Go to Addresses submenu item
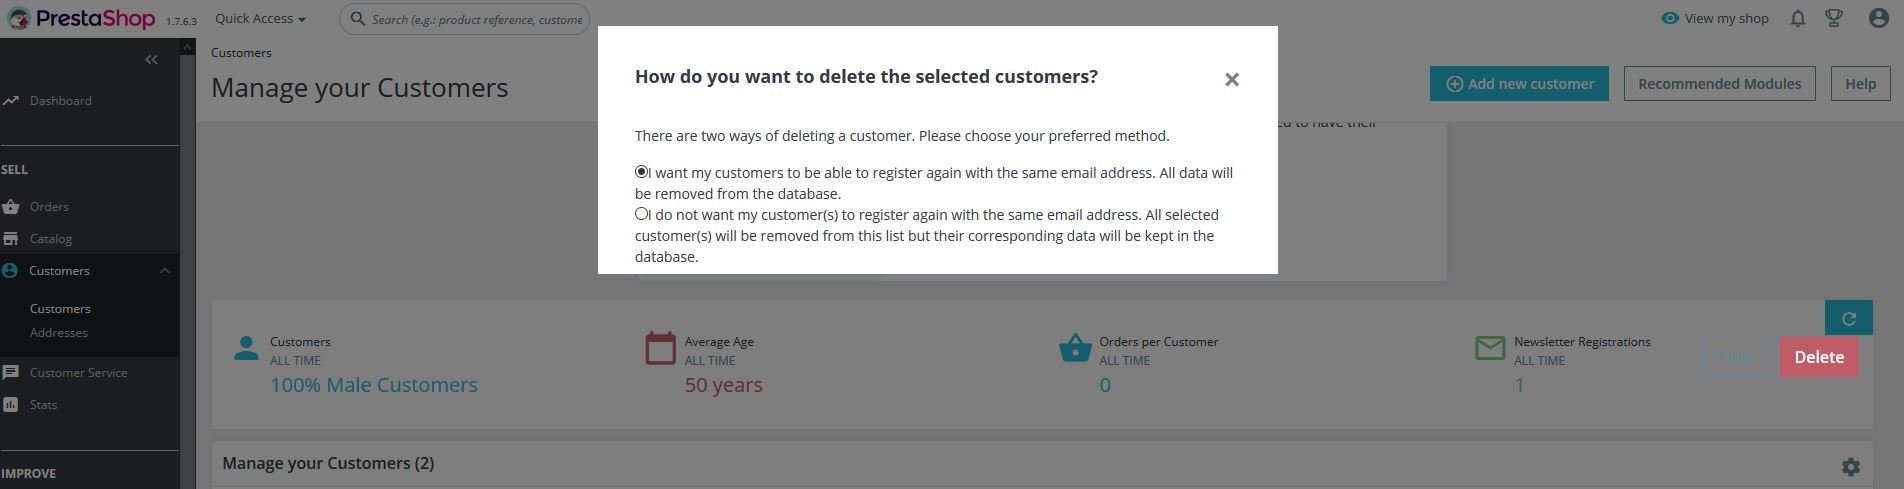1904x489 pixels. click(58, 333)
